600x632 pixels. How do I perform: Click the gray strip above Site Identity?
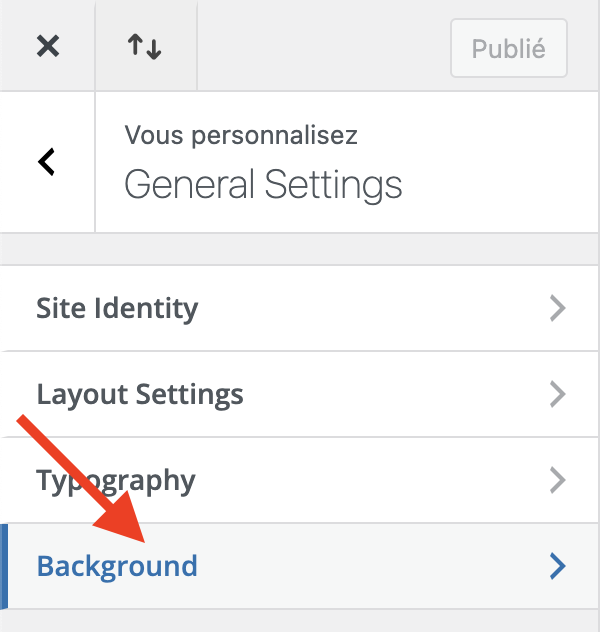coord(300,249)
